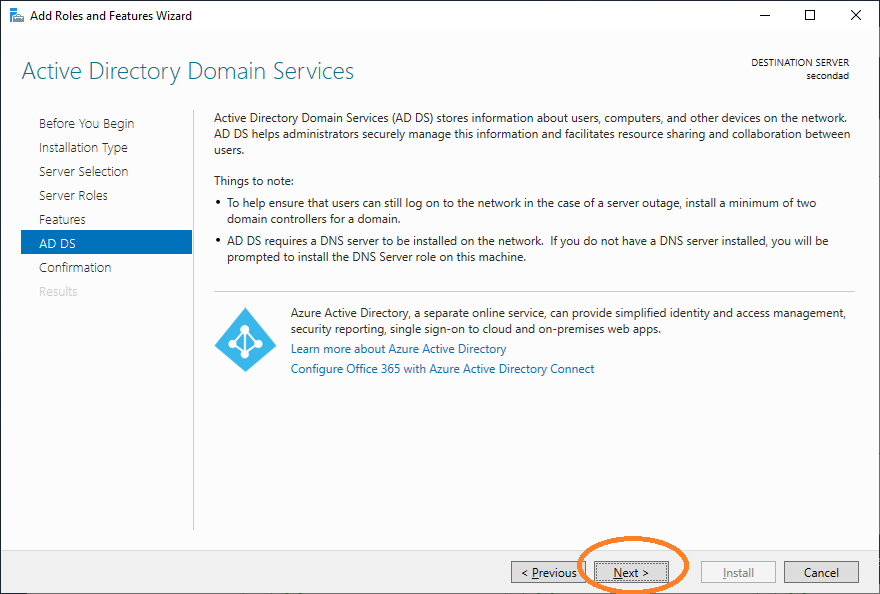
Task: Jump to the Features step
Action: click(62, 220)
